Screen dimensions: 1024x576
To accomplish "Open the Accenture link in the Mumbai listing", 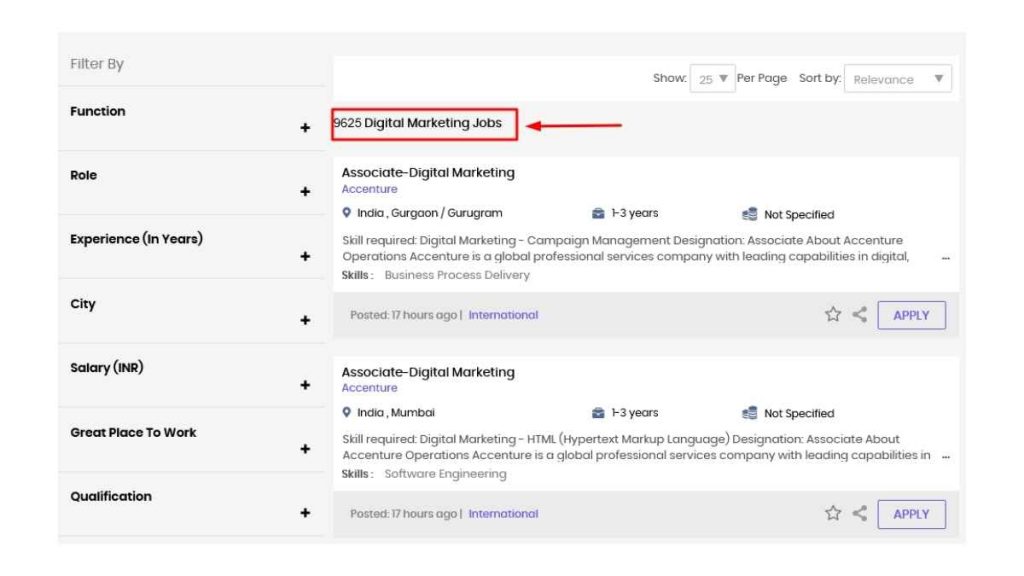I will point(370,387).
